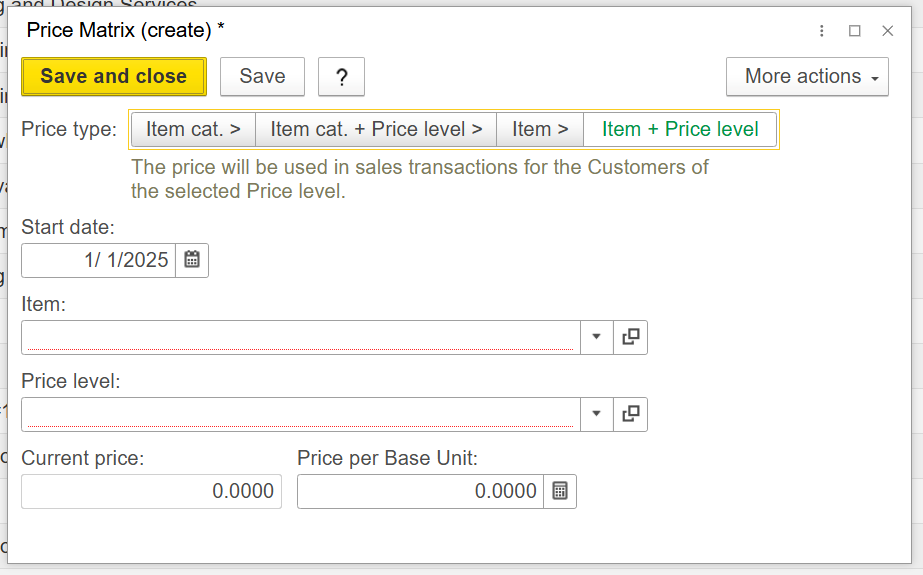Choose 'Item + Price level' price type
Viewport: 923px width, 575px height.
(680, 129)
